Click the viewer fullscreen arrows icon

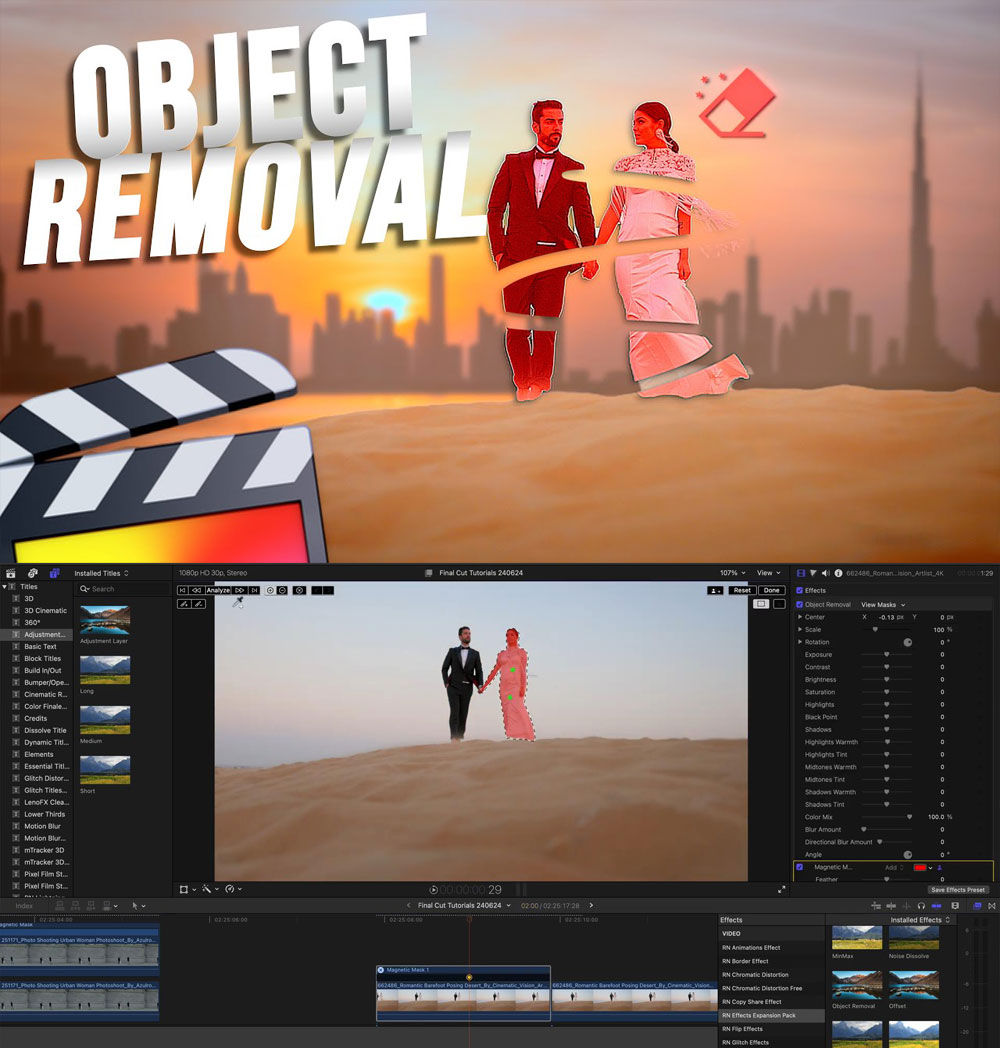pyautogui.click(x=781, y=890)
